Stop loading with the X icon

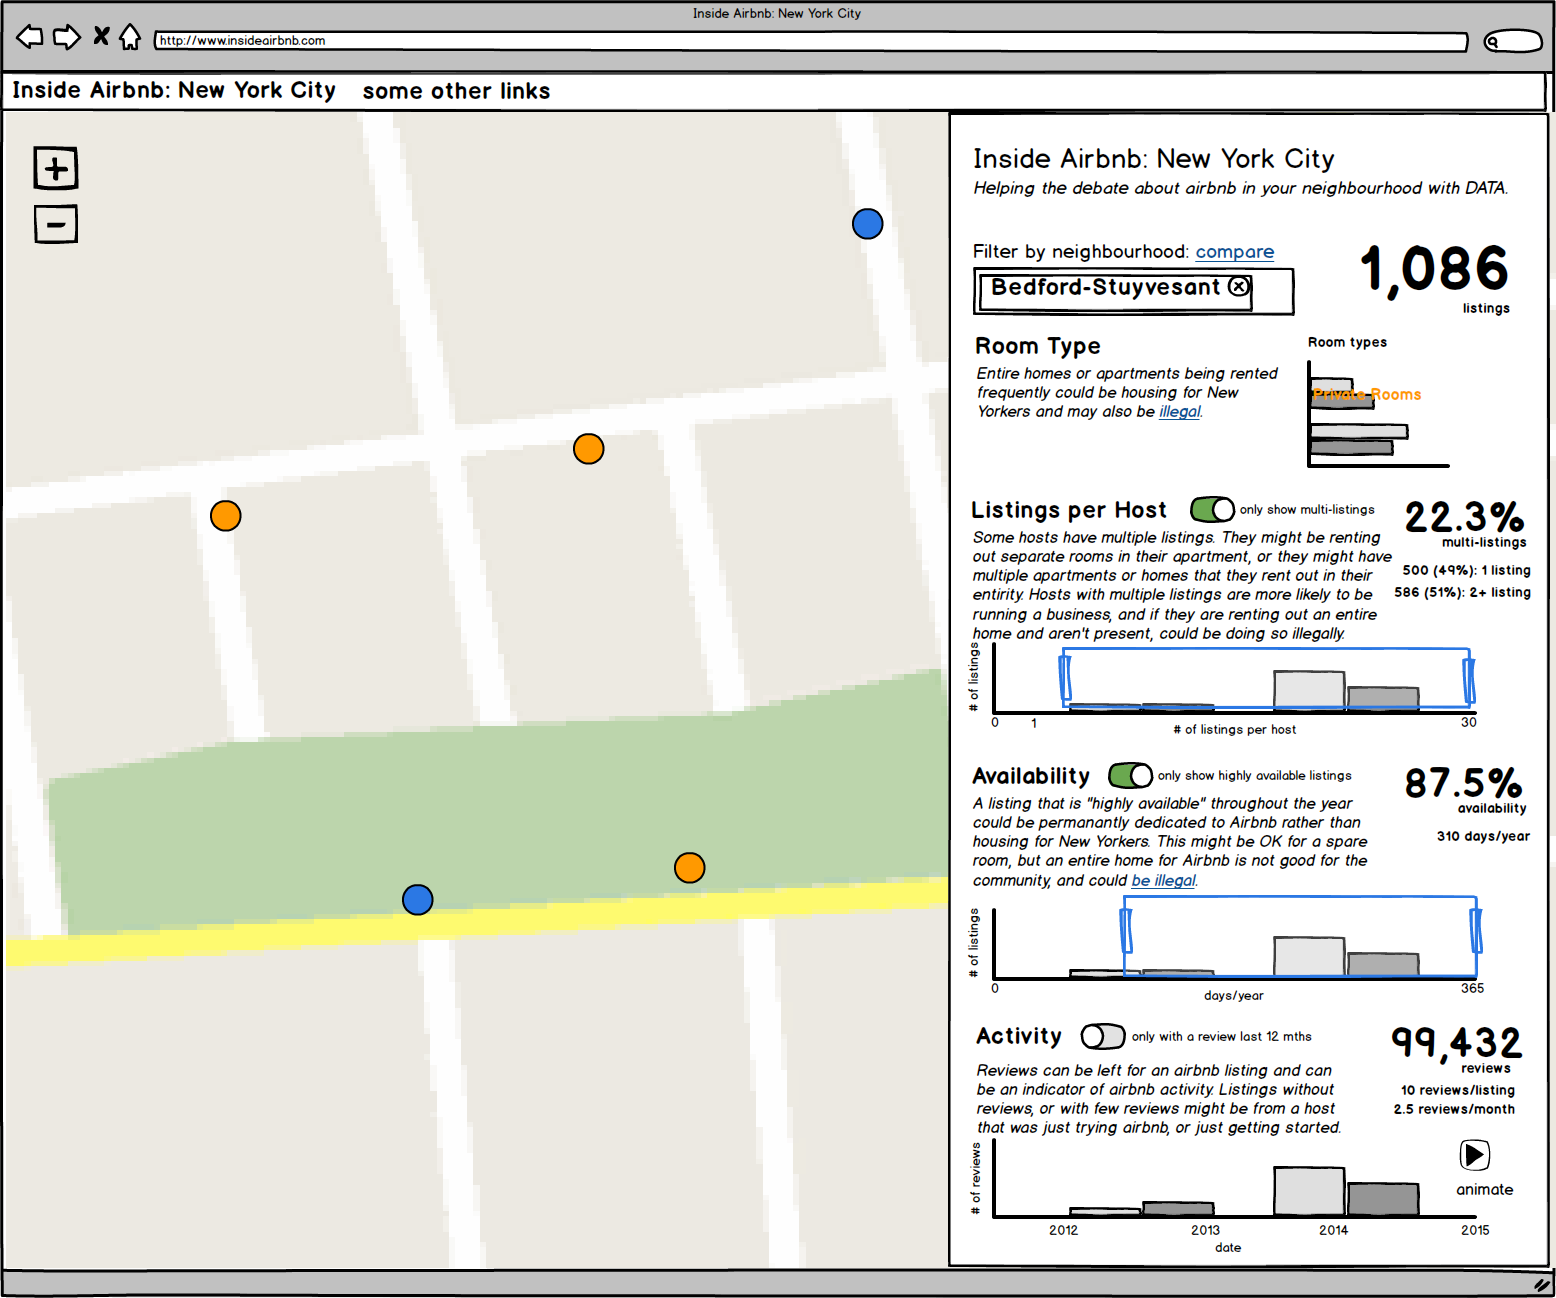tap(101, 36)
